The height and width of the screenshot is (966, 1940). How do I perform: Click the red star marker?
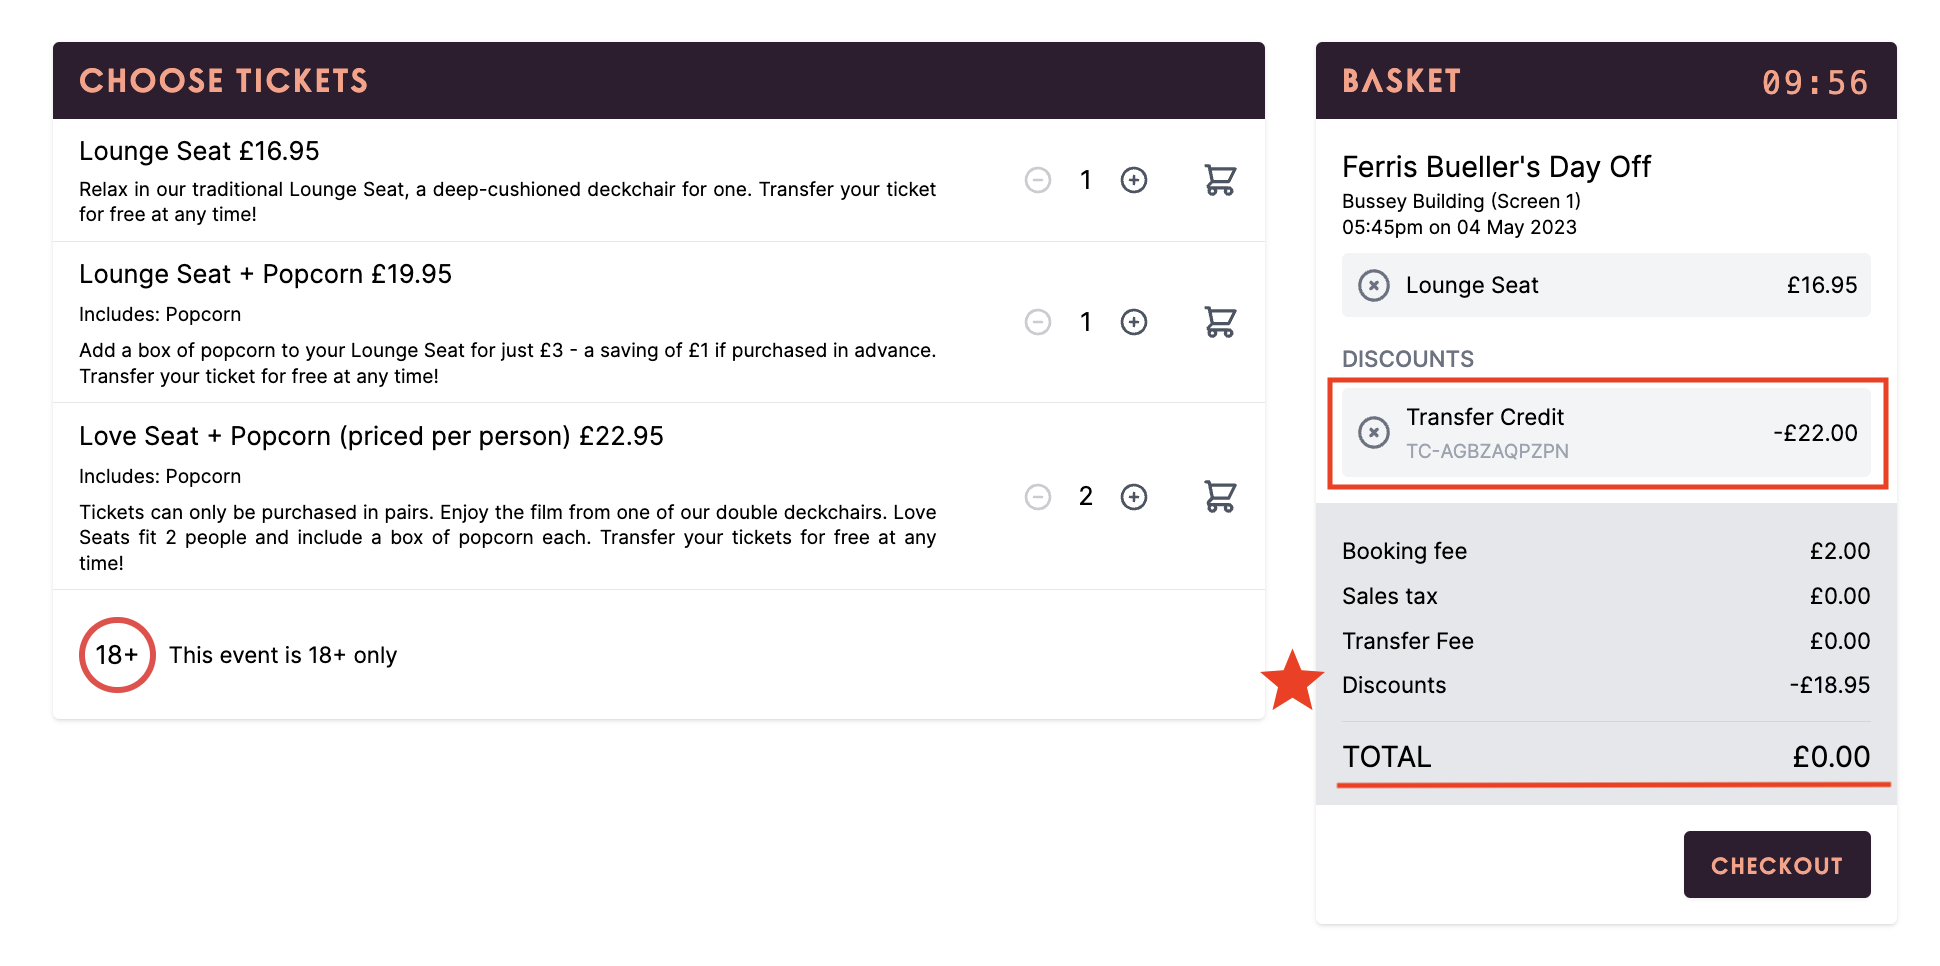tap(1292, 681)
